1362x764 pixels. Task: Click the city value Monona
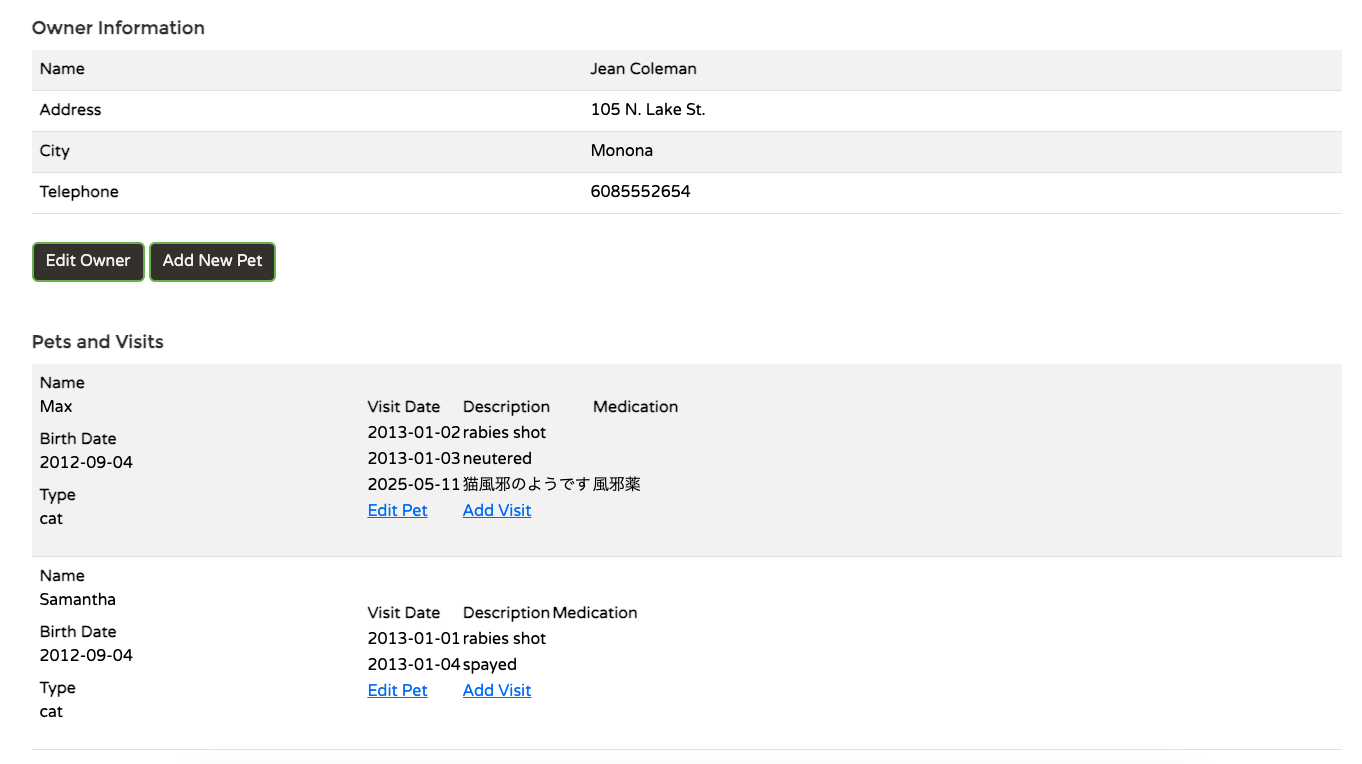click(622, 151)
